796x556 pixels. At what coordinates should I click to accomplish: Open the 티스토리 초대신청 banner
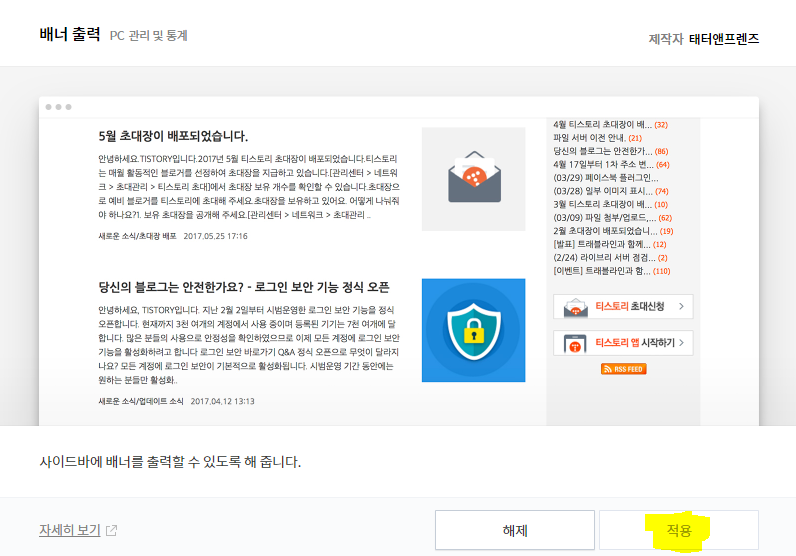click(x=623, y=306)
